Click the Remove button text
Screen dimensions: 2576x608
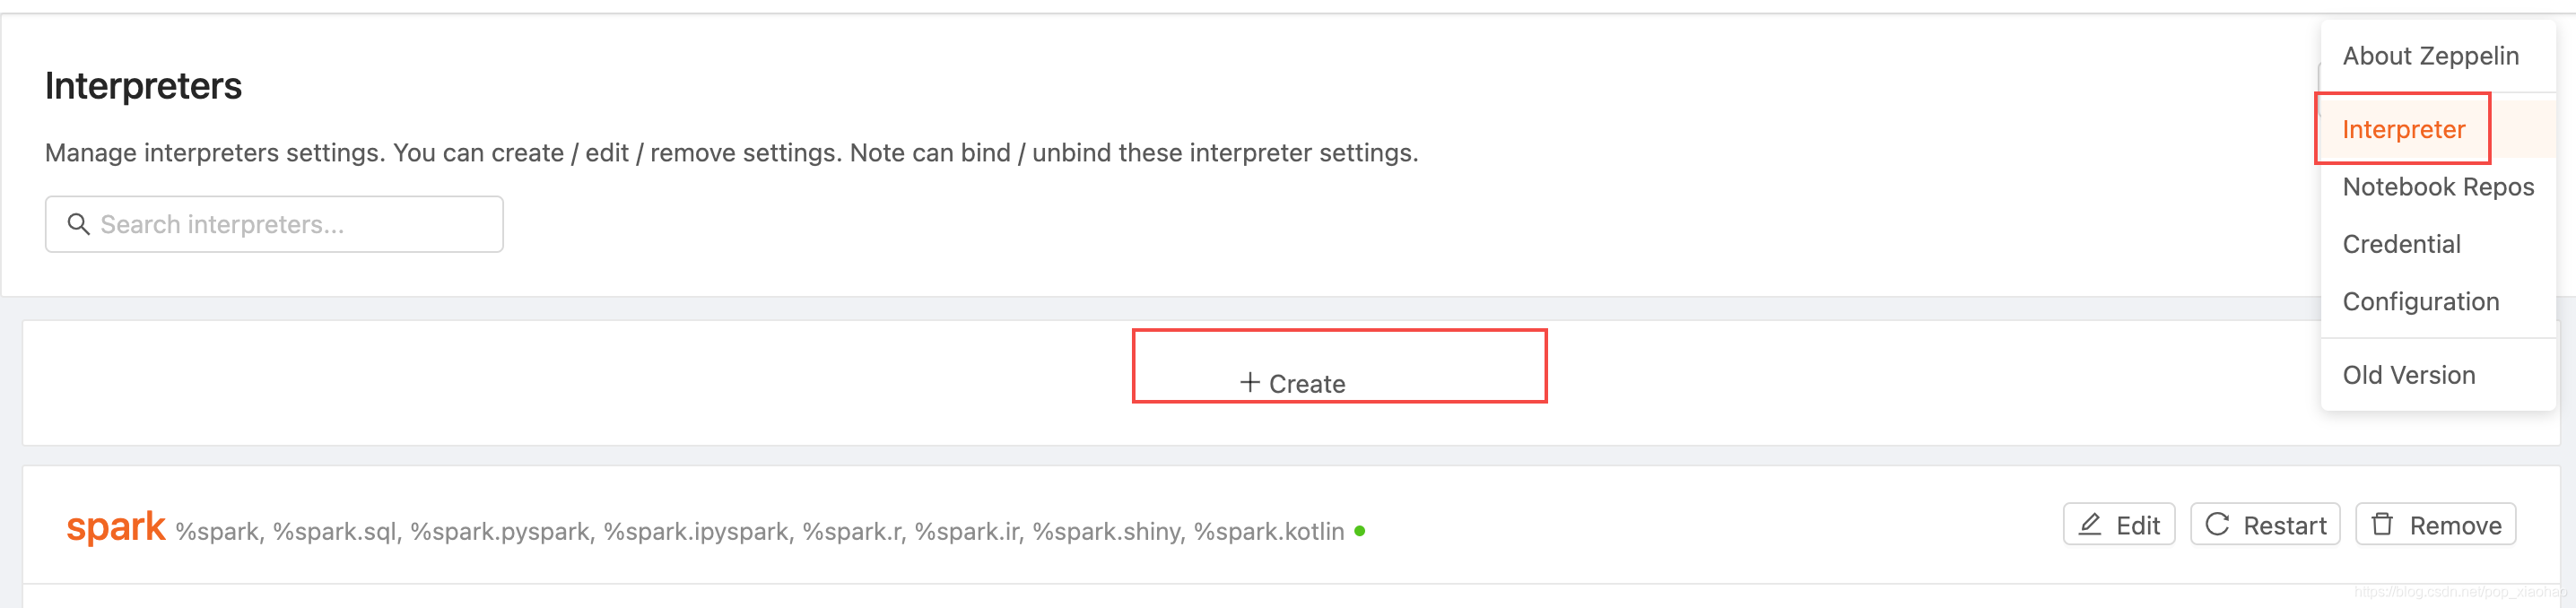[2455, 526]
